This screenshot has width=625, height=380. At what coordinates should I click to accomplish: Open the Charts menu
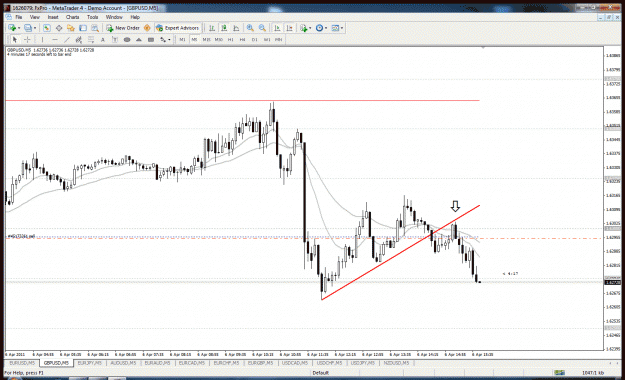(72, 17)
